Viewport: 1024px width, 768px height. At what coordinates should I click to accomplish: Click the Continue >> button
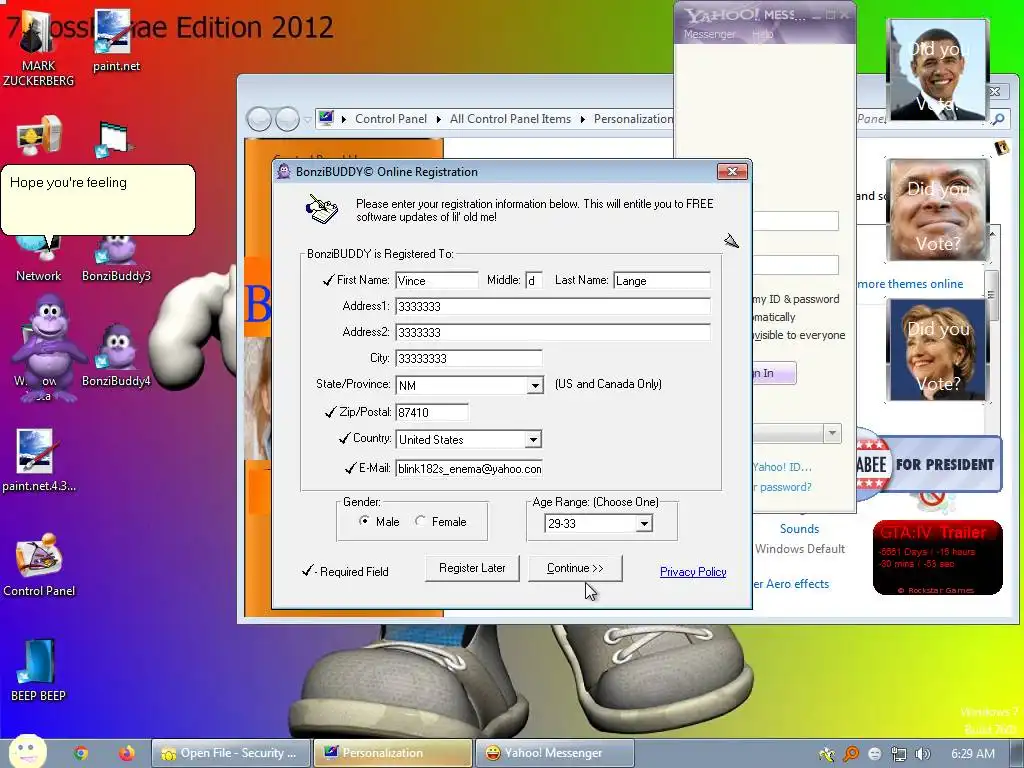(x=575, y=568)
